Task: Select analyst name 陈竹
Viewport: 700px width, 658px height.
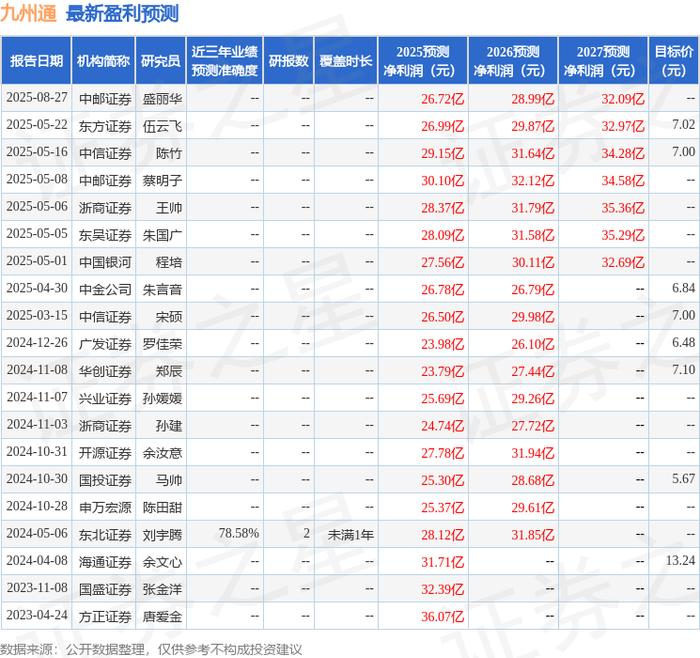Action: point(169,154)
